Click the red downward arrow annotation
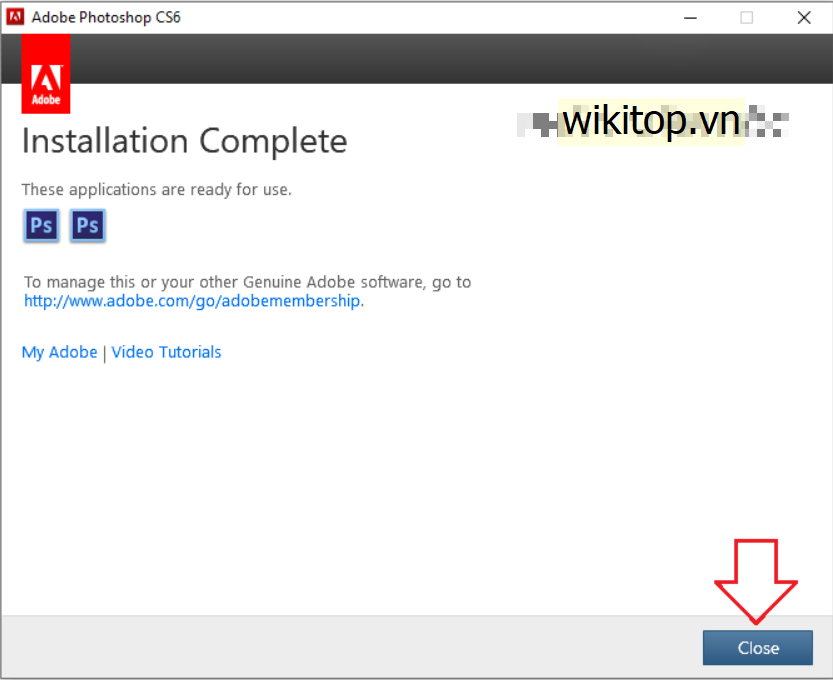Viewport: 833px width, 680px height. click(x=755, y=580)
